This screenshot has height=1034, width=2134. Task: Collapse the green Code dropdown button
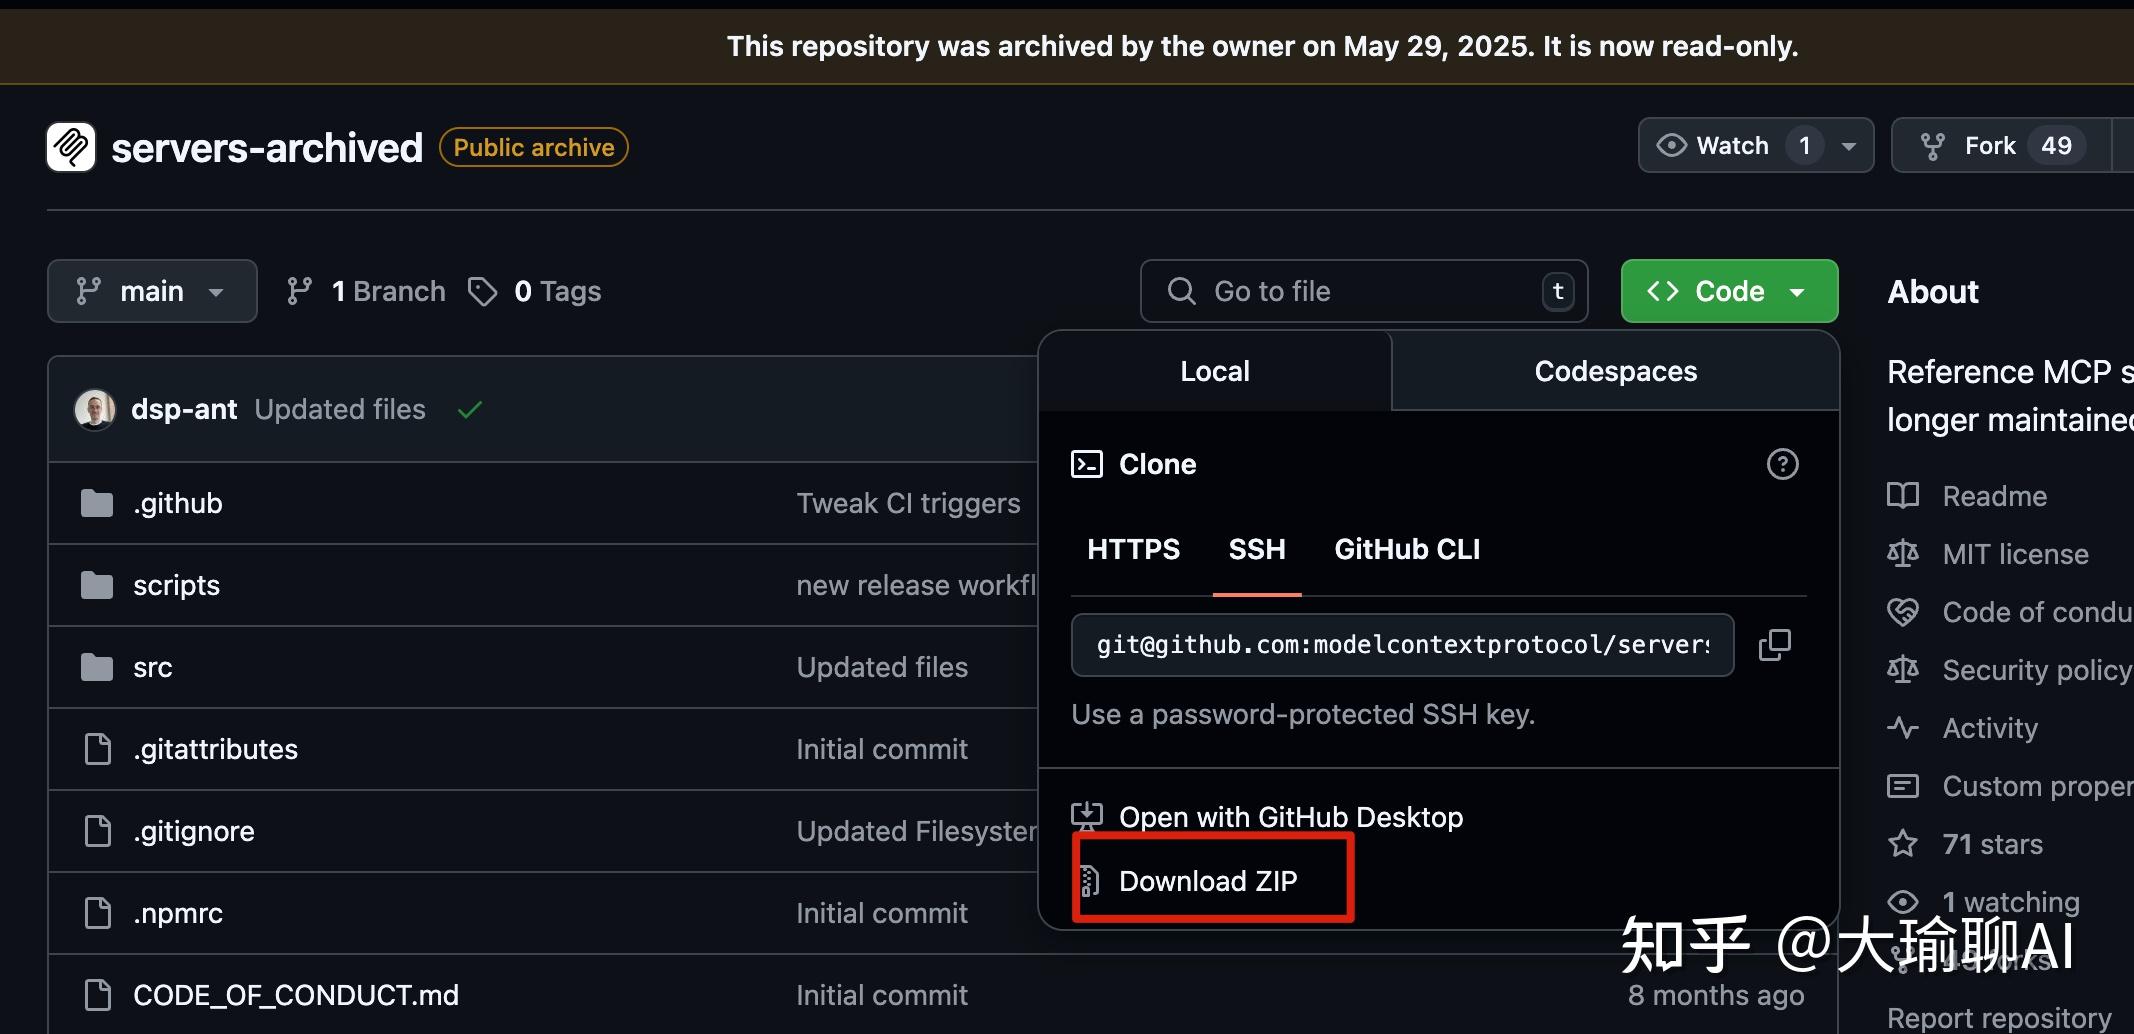(x=1729, y=291)
